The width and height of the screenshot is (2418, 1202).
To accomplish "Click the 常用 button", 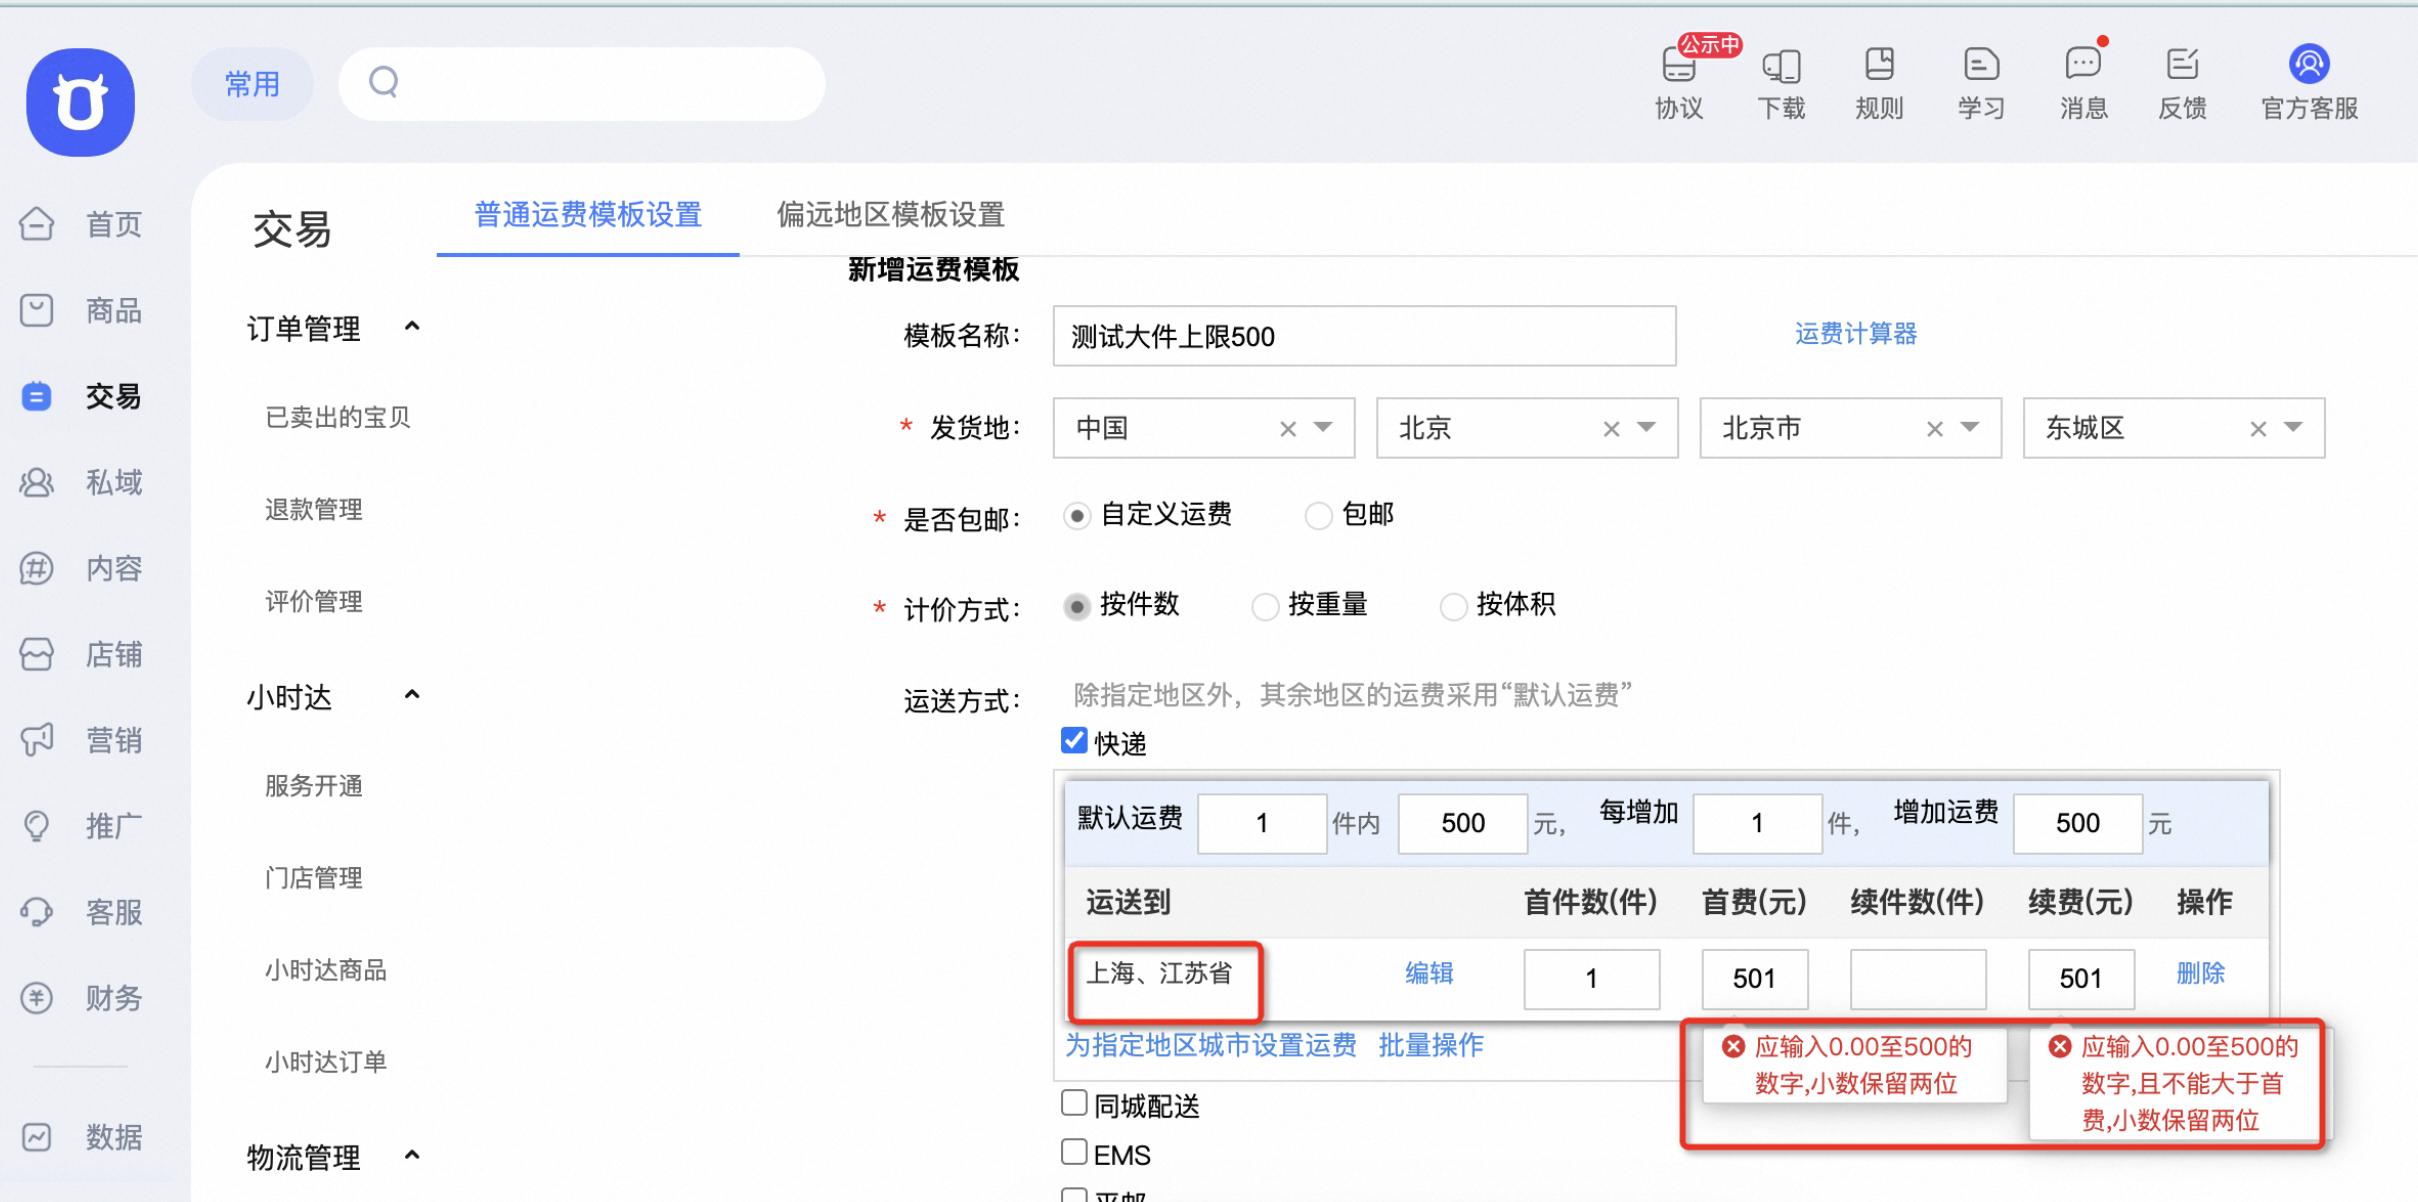I will [252, 84].
